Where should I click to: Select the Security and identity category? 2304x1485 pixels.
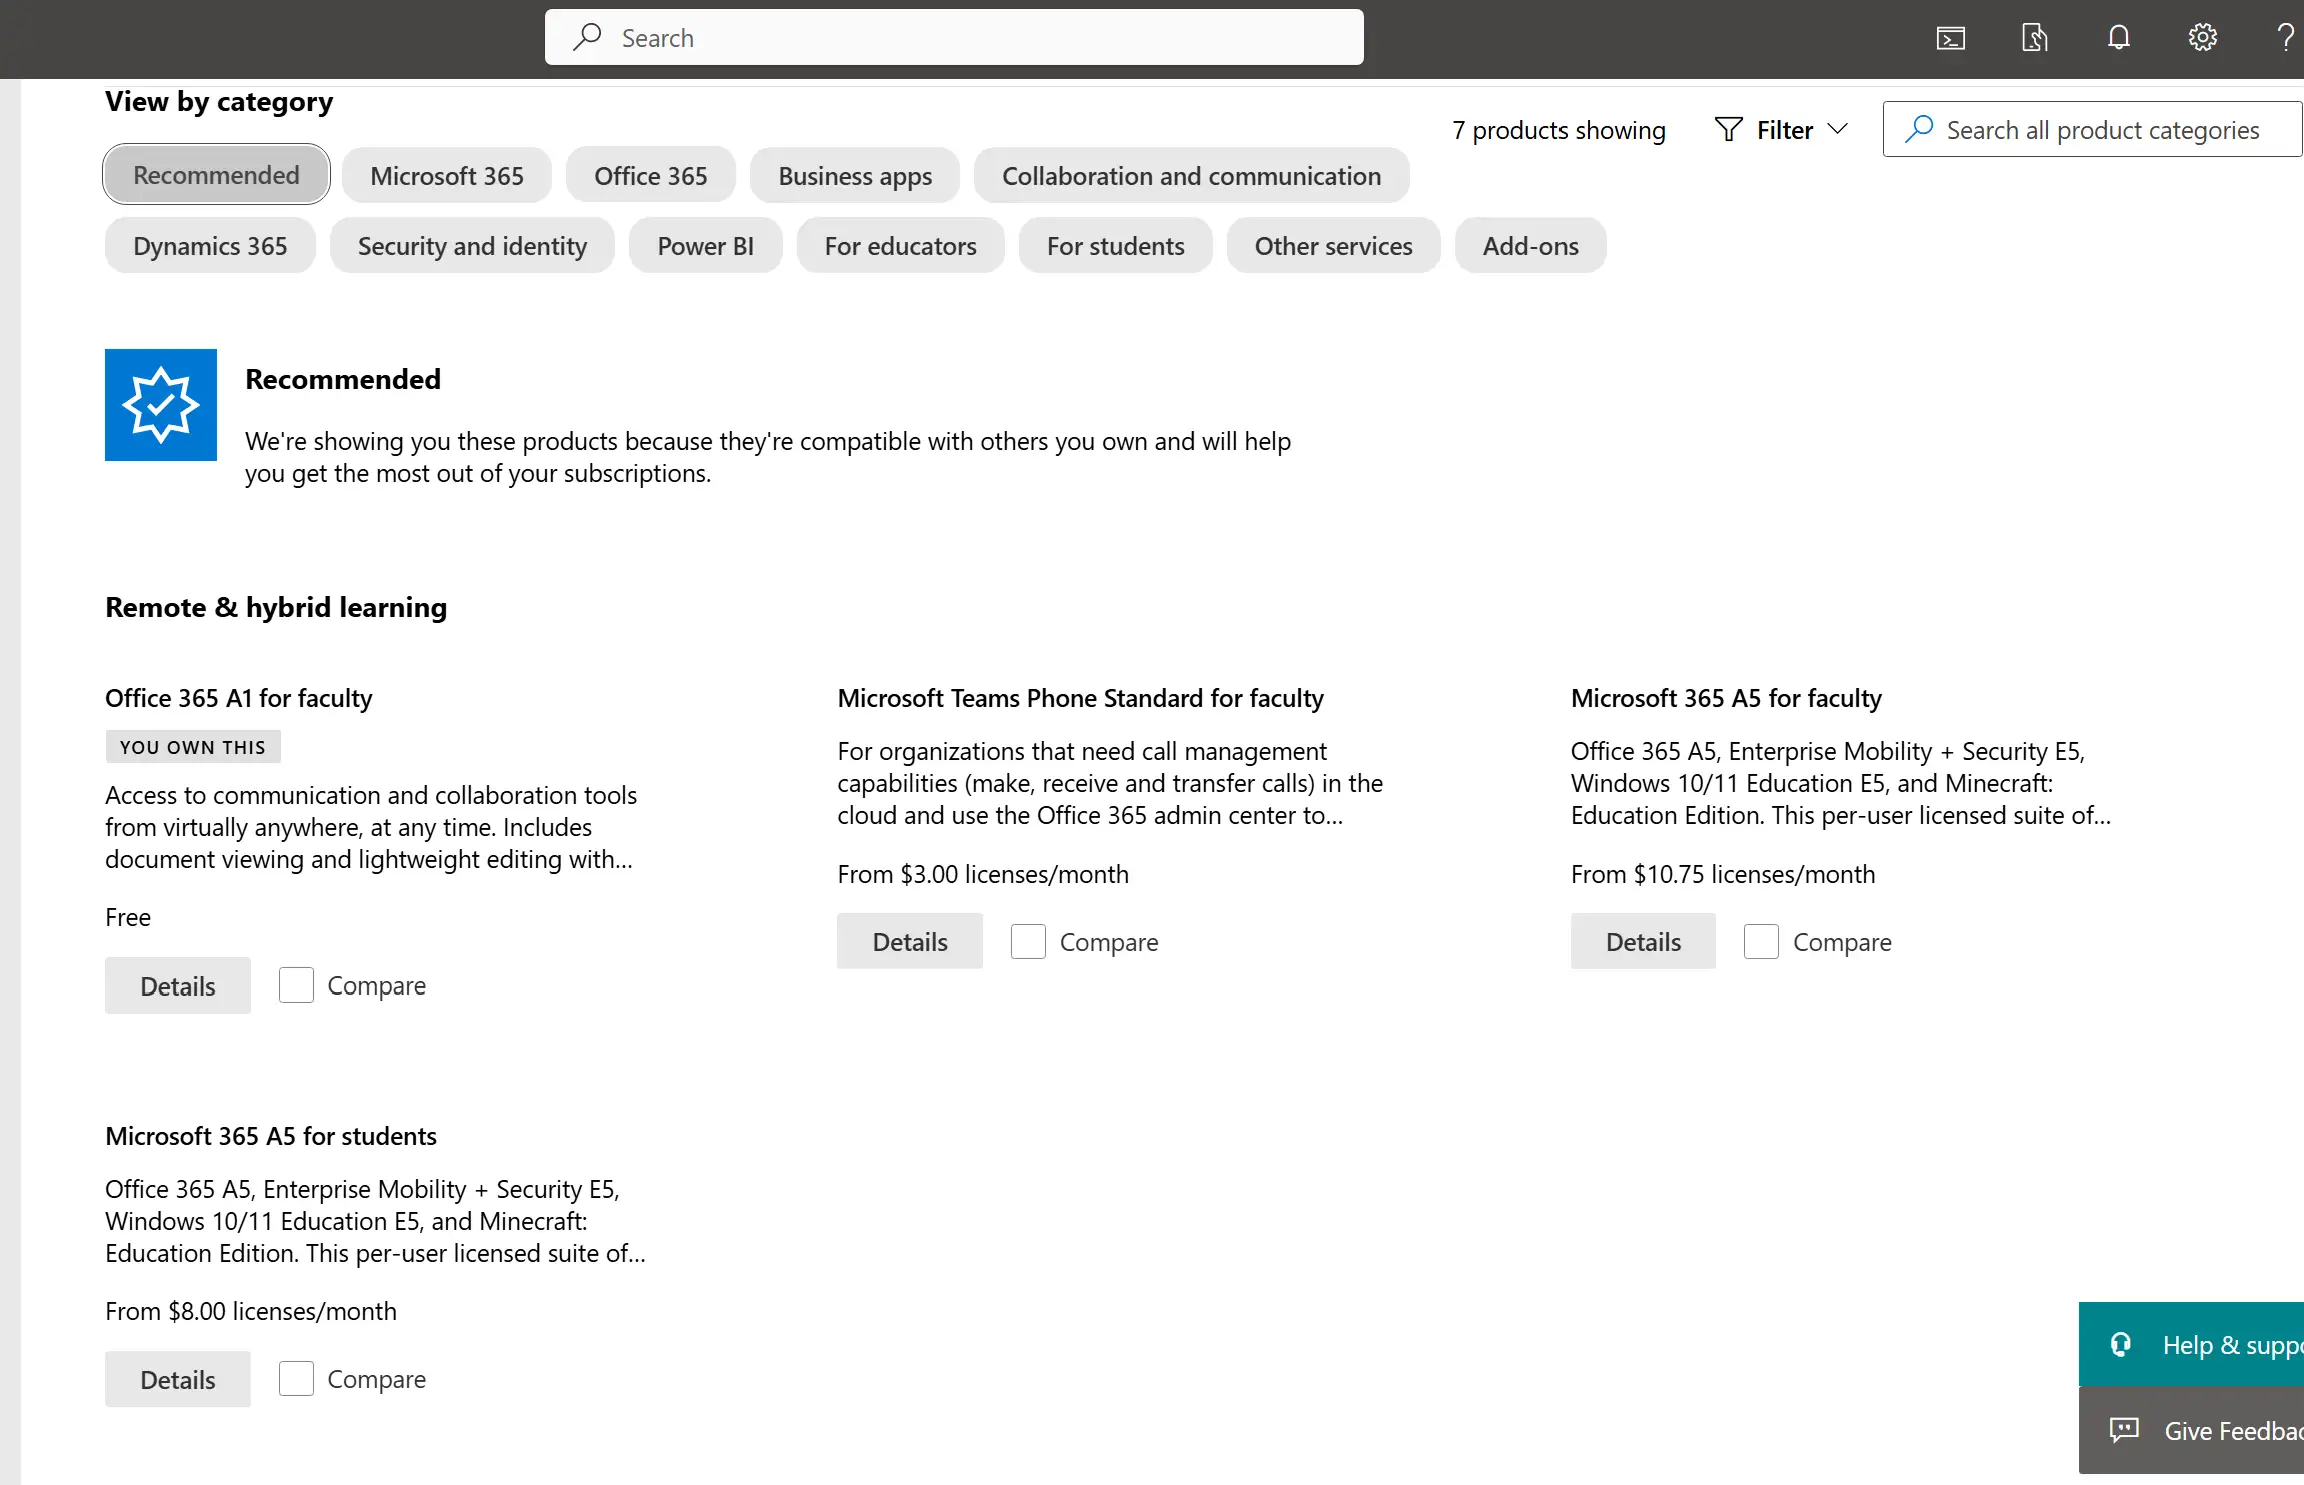472,245
